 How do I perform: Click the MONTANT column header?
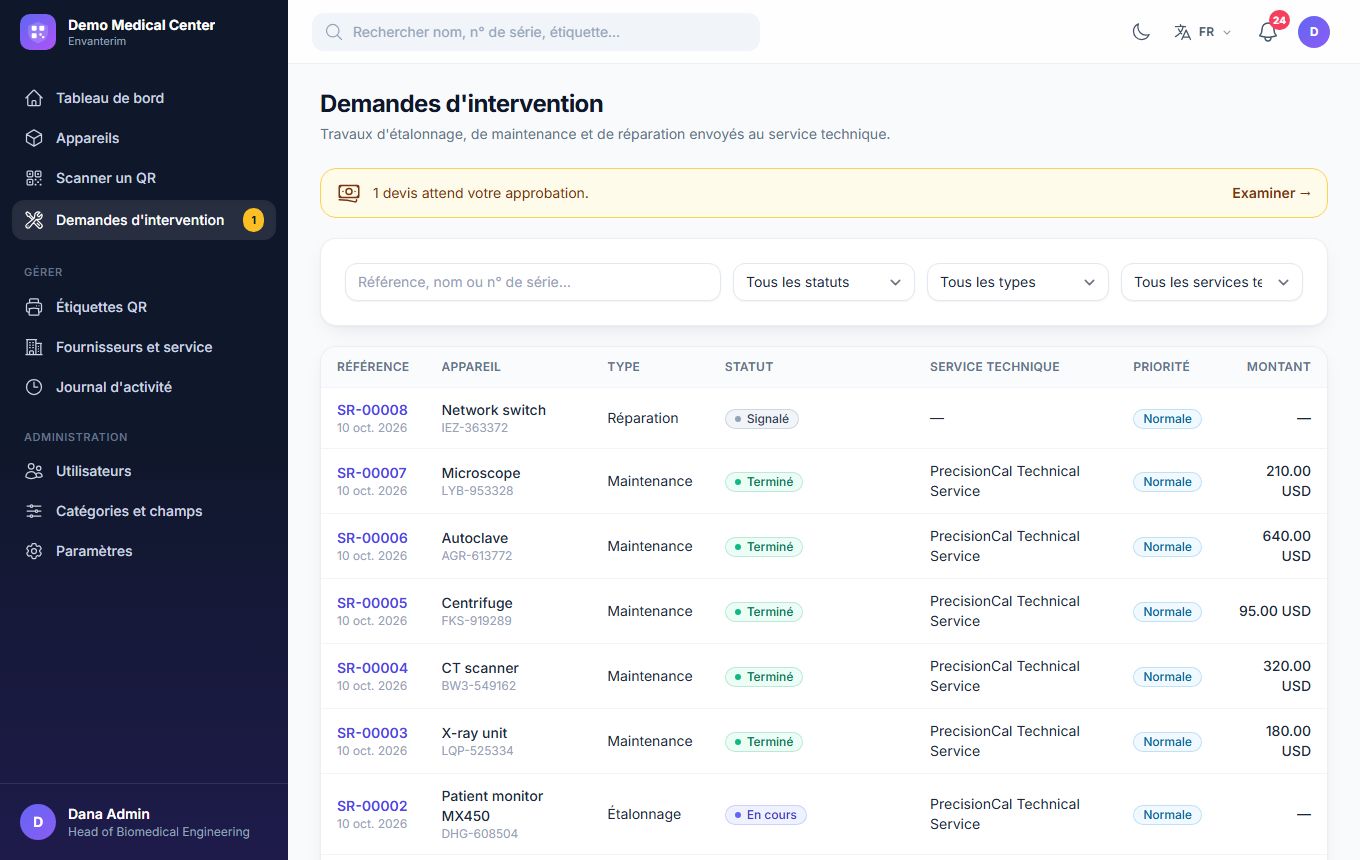point(1278,367)
